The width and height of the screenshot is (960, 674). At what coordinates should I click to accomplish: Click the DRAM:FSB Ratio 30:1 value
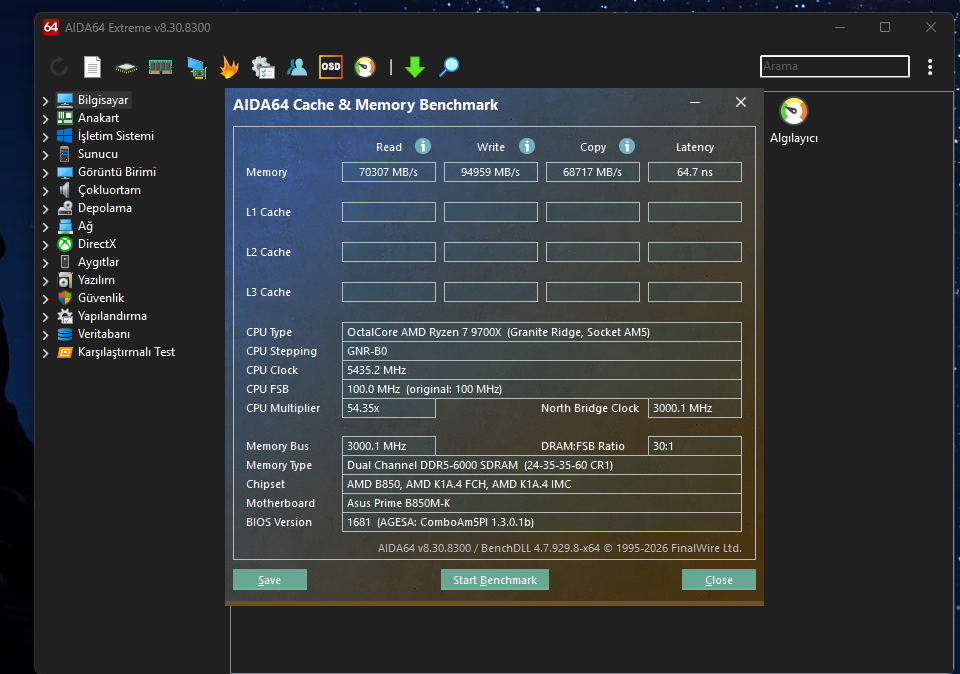(x=695, y=446)
